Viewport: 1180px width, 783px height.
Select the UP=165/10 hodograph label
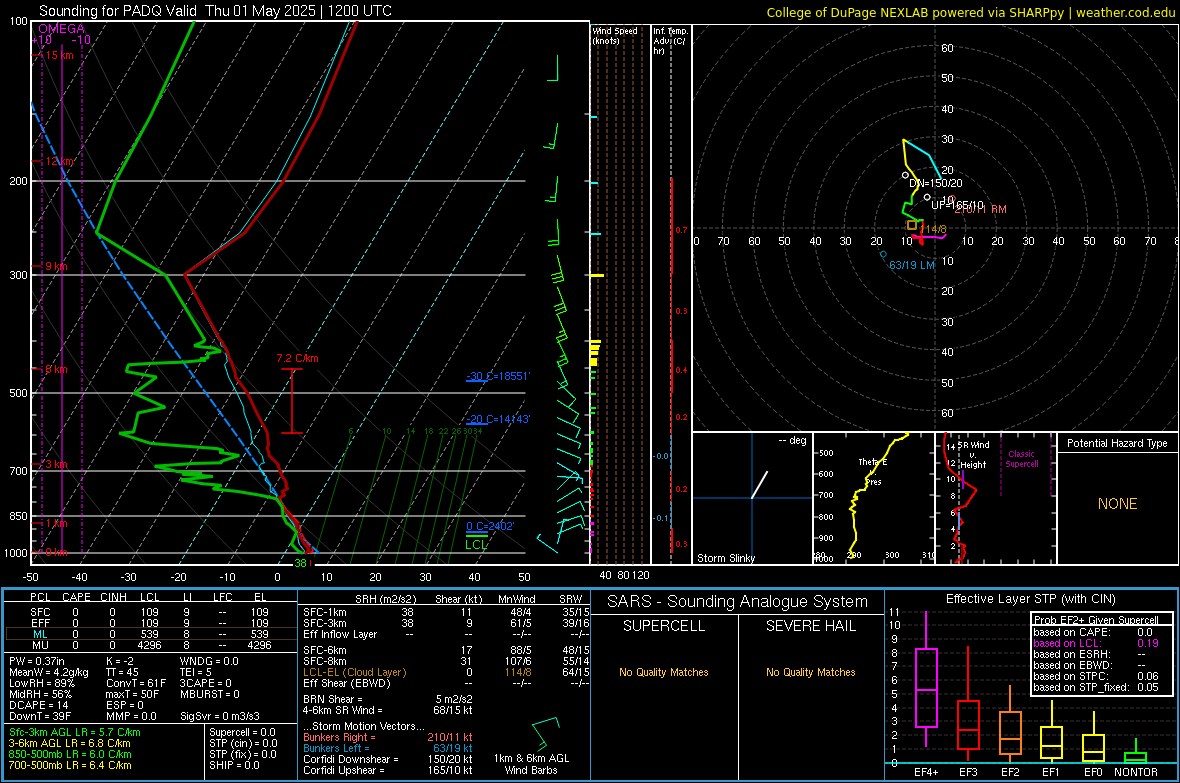[957, 205]
